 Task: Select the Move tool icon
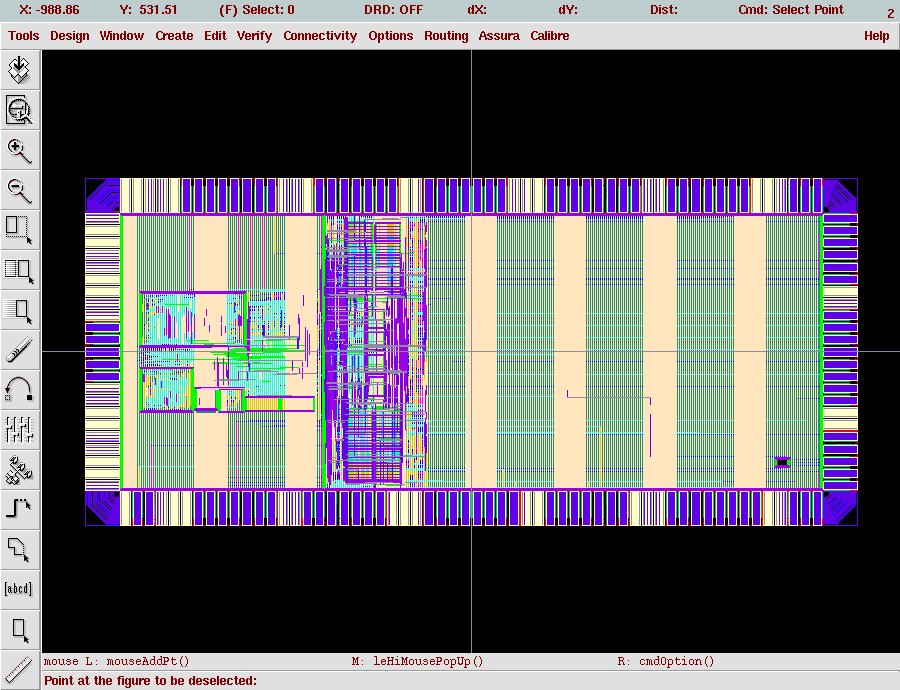20,309
